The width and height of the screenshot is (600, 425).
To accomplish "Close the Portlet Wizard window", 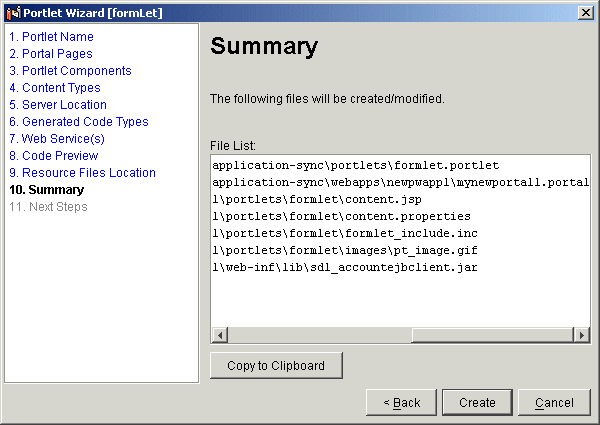I will [585, 13].
